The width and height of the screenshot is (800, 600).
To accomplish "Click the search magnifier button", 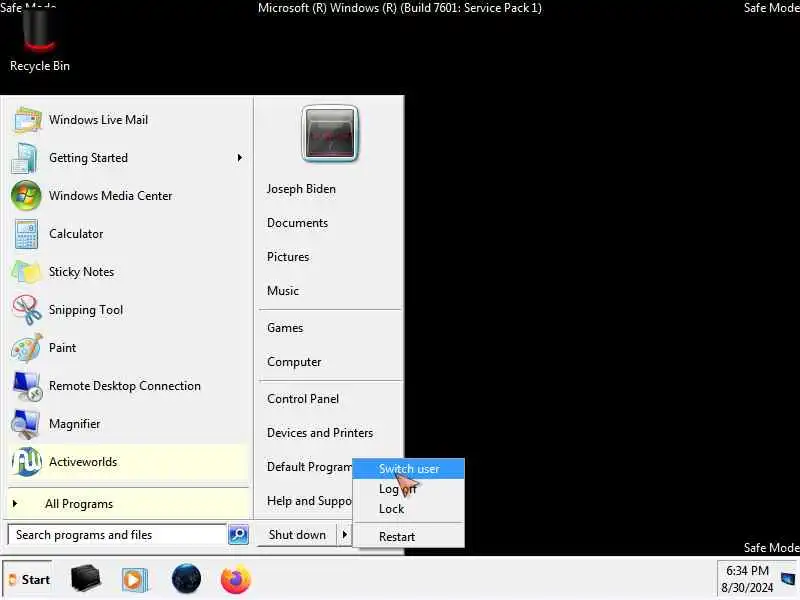I will [238, 535].
